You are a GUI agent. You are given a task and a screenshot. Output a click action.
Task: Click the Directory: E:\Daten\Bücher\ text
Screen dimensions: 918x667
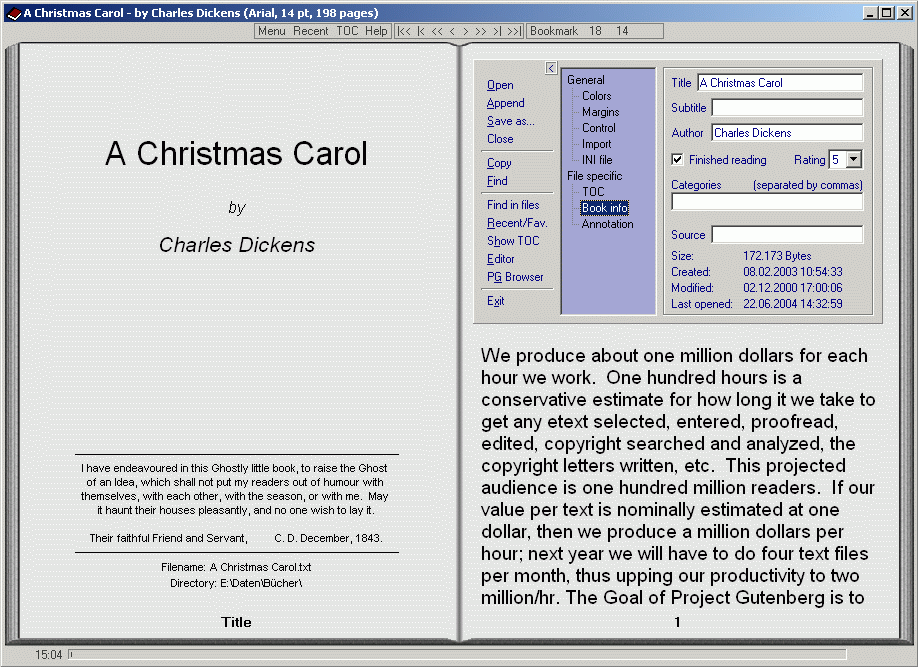(x=236, y=583)
